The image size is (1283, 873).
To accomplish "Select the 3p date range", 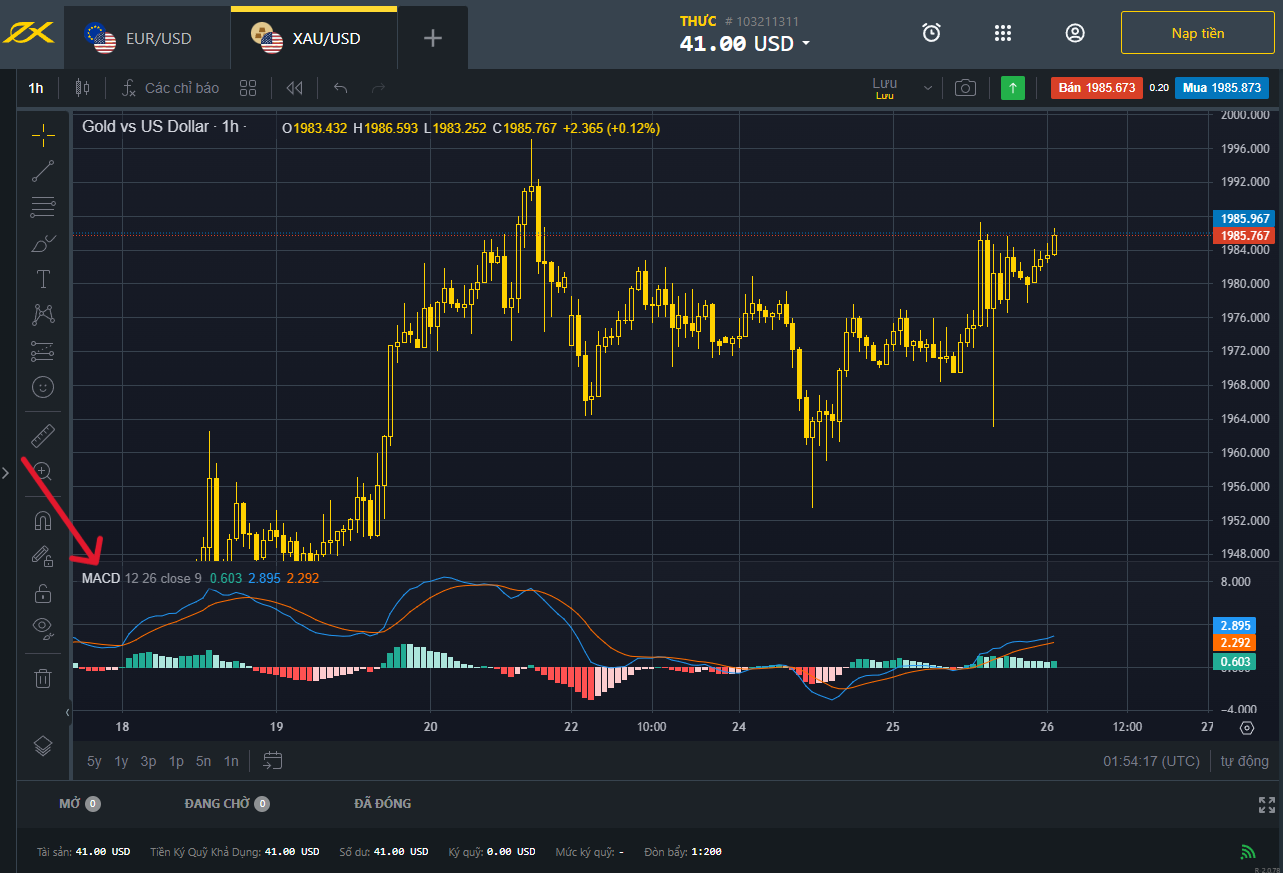I will tap(148, 761).
